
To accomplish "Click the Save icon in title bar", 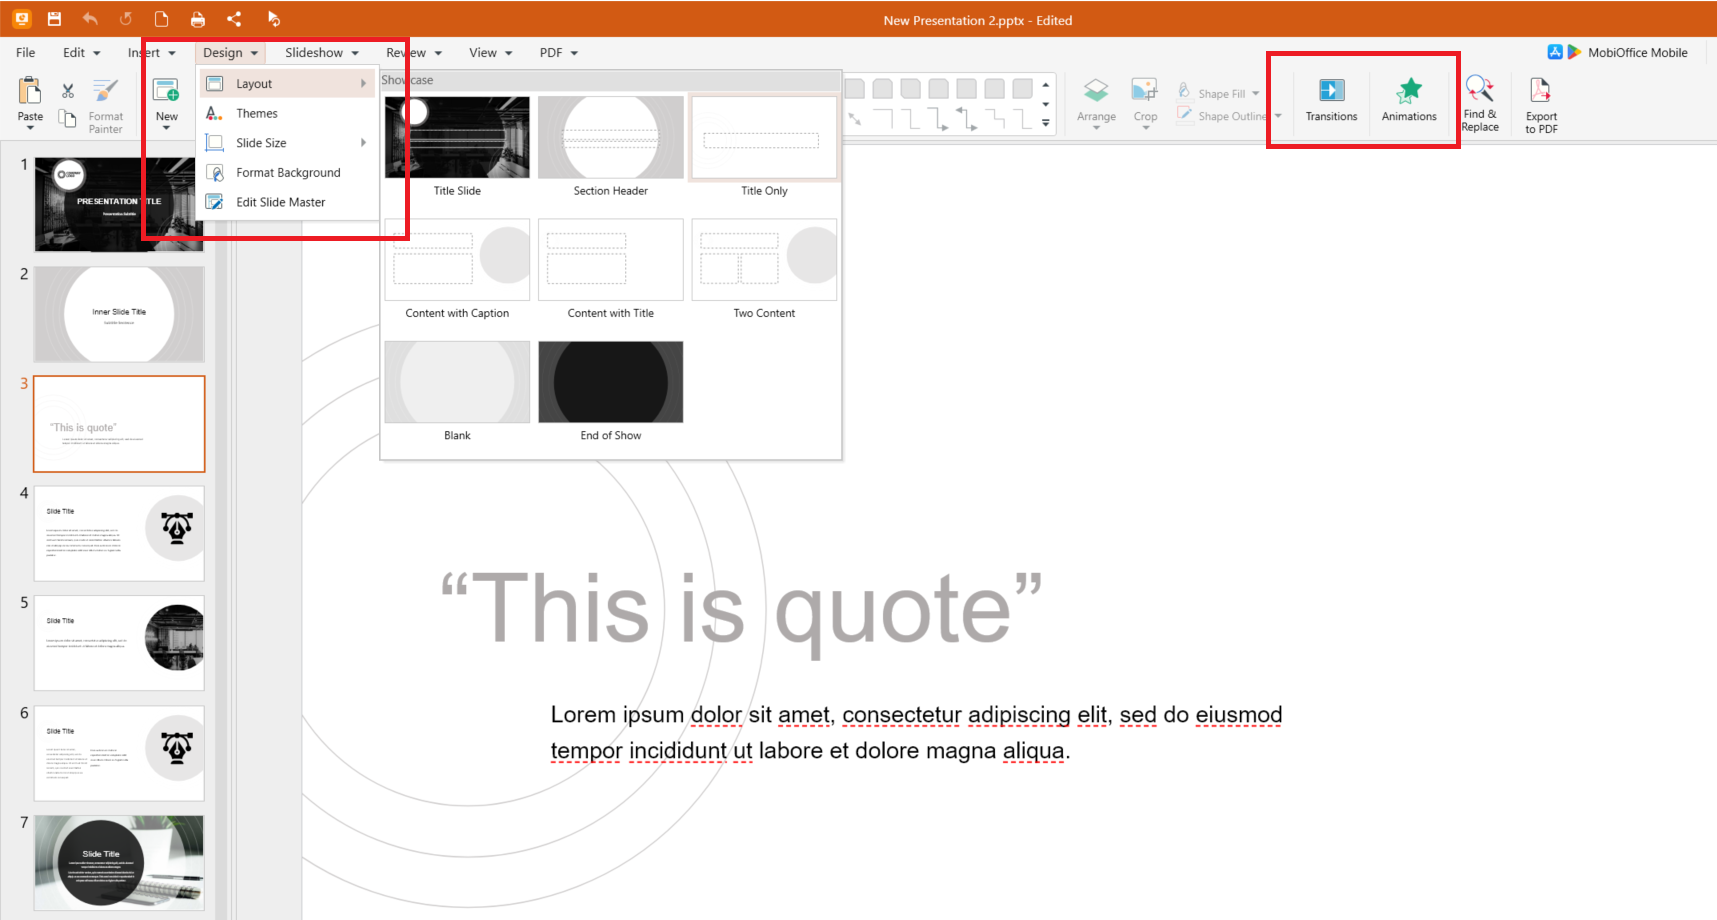I will [x=54, y=19].
